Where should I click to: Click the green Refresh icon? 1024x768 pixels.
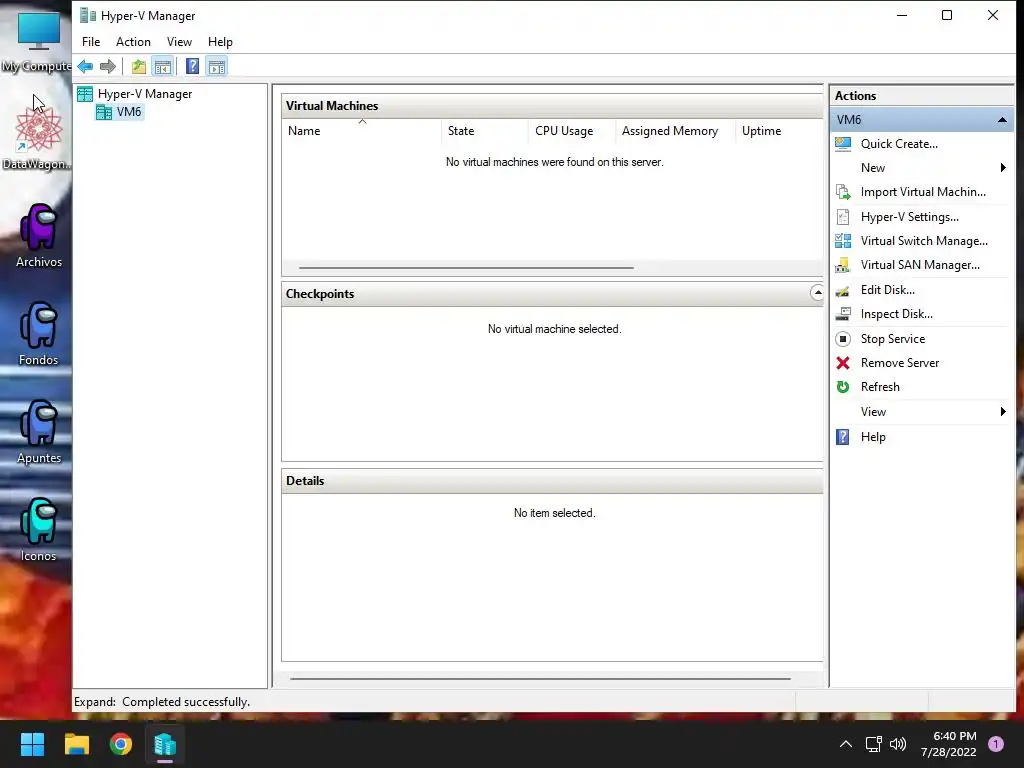coord(843,387)
